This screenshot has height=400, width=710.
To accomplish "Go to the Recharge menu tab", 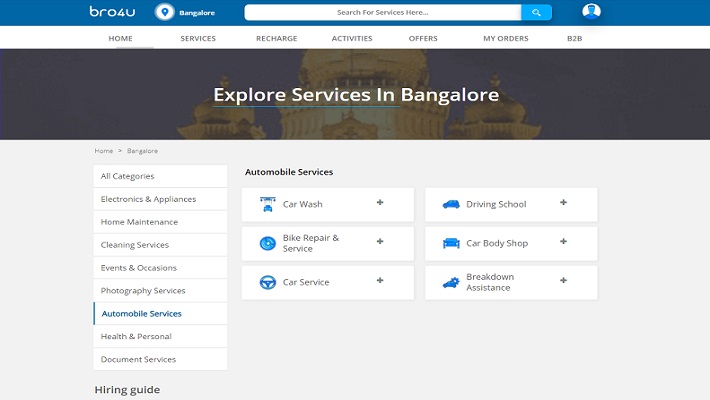I will click(x=276, y=38).
